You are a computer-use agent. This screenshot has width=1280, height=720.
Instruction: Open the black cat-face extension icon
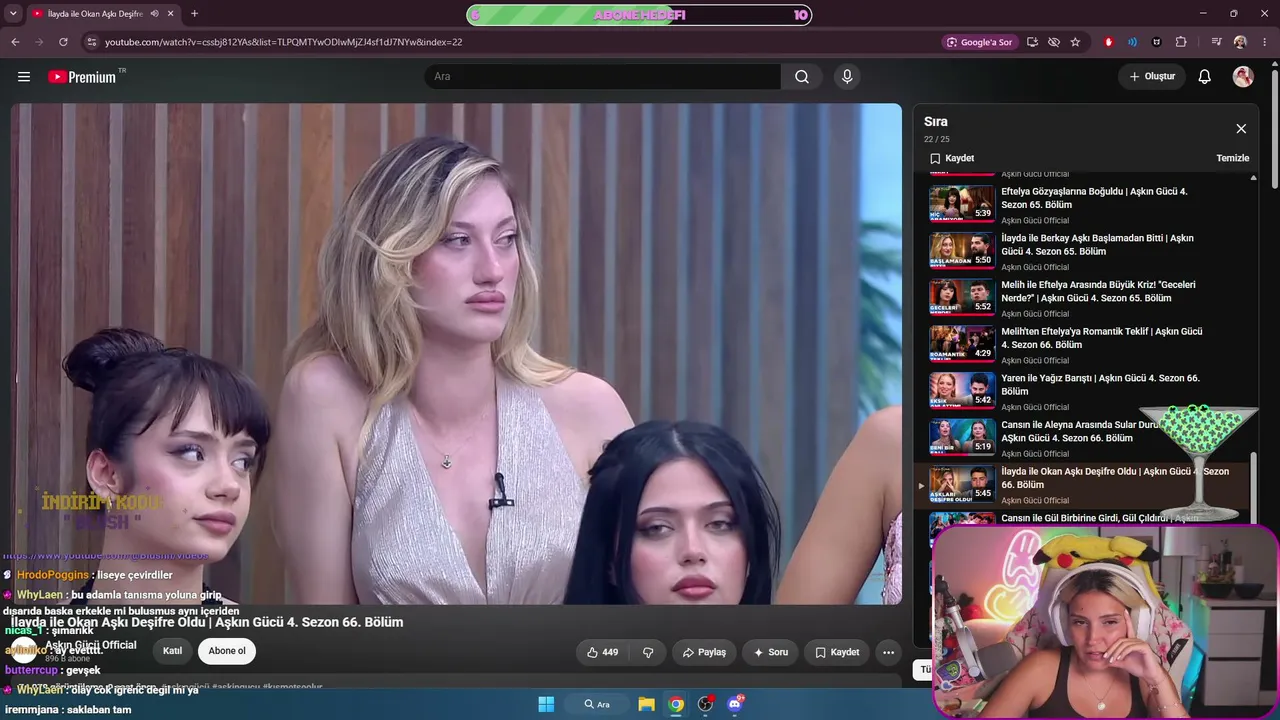tap(1157, 42)
